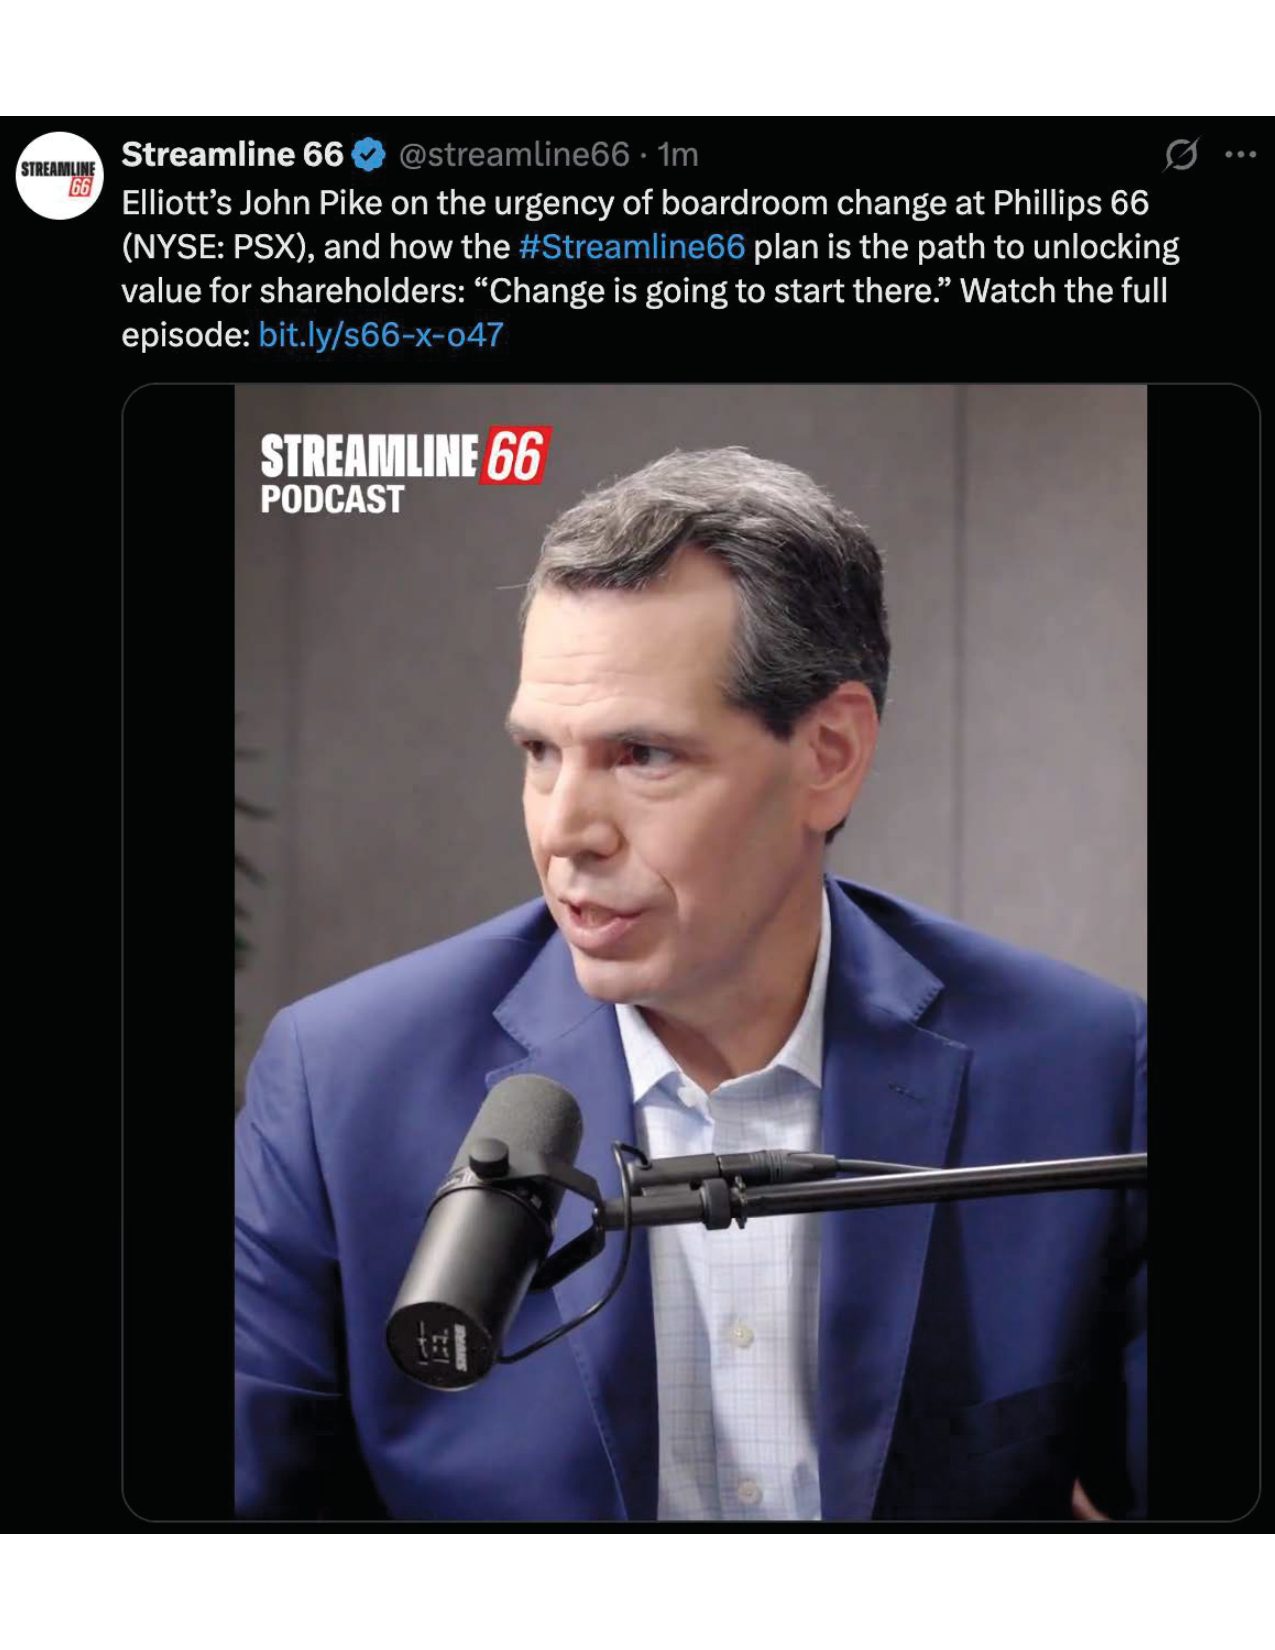Open the Streamline 66 display name
This screenshot has width=1275, height=1650.
(232, 154)
